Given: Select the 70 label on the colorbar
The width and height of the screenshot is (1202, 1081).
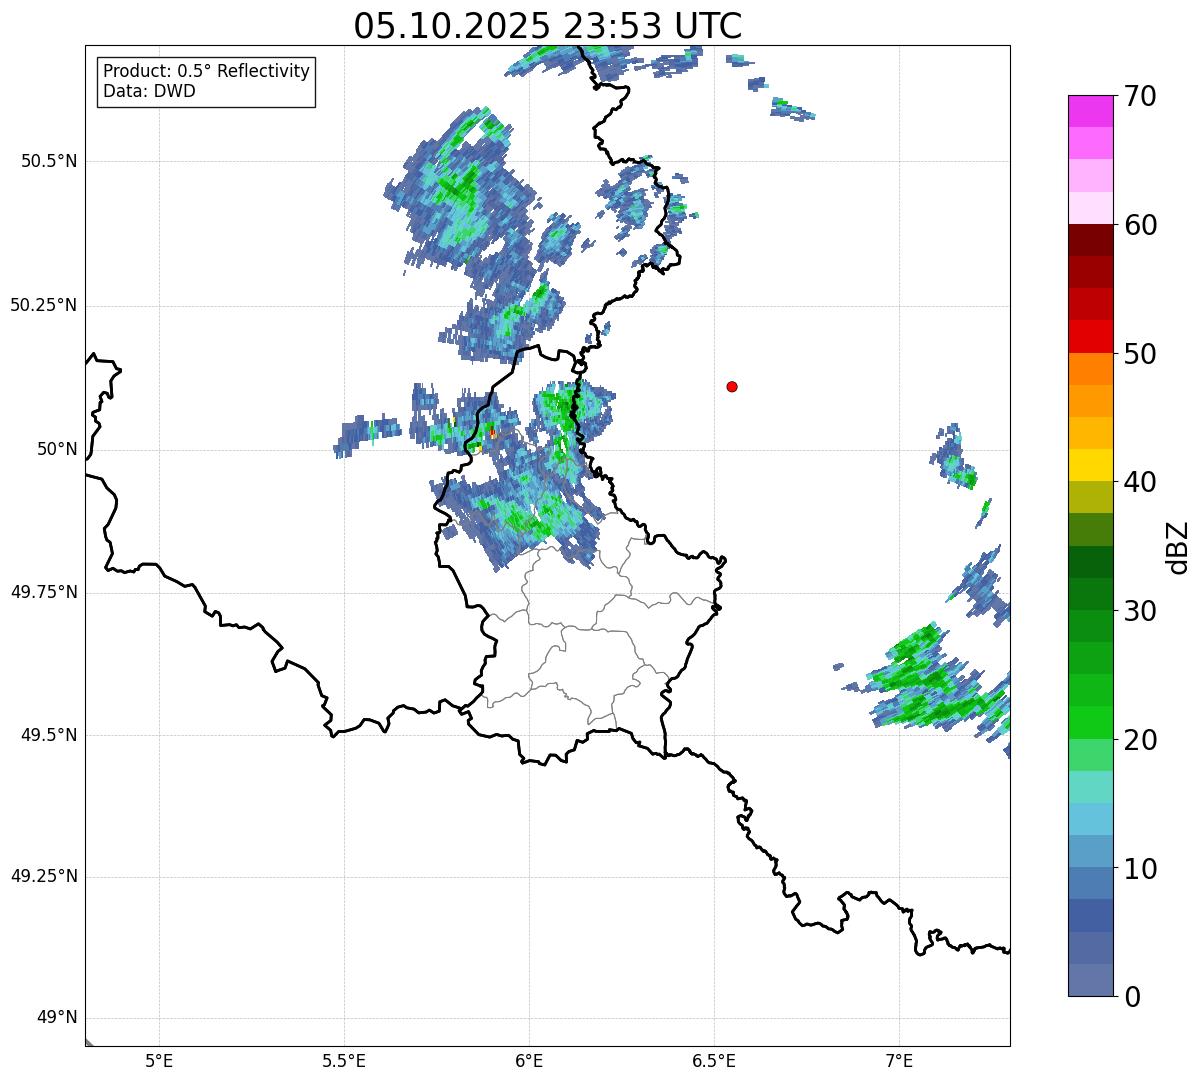Looking at the screenshot, I should click(x=1139, y=96).
